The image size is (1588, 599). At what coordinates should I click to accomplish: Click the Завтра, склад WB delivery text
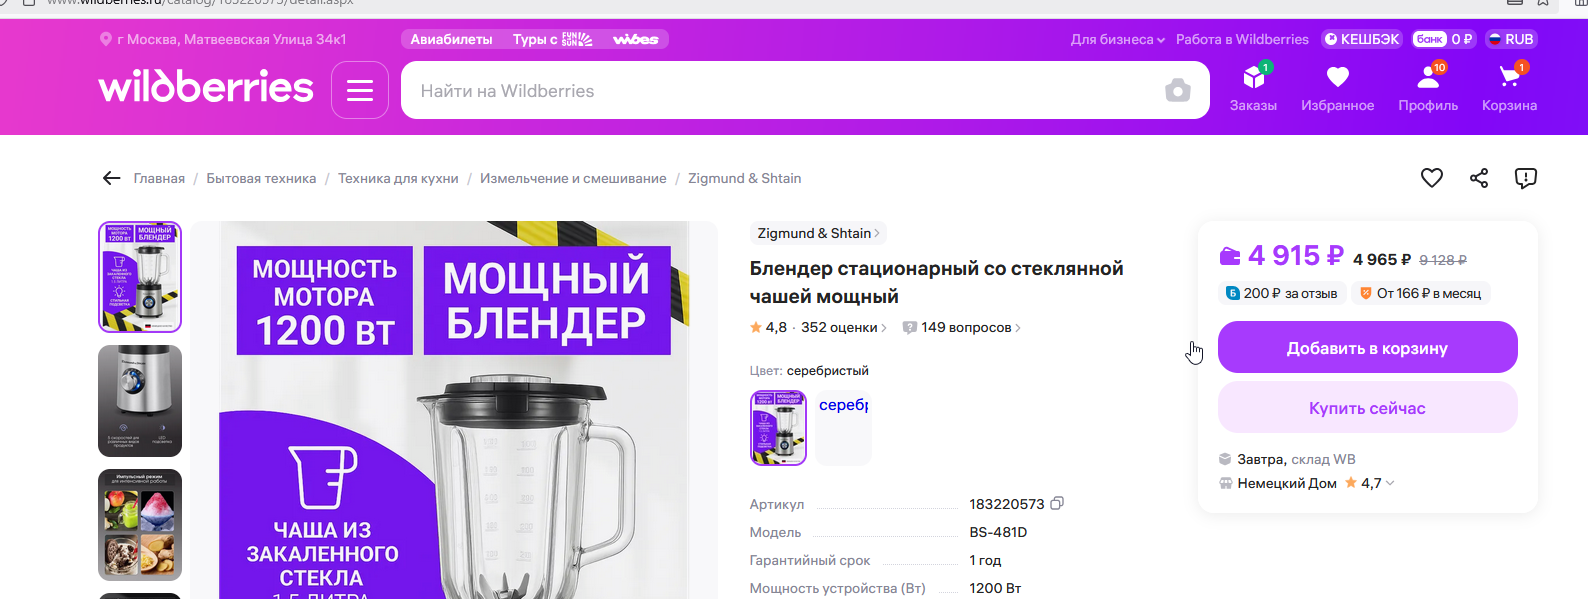[x=1296, y=459]
